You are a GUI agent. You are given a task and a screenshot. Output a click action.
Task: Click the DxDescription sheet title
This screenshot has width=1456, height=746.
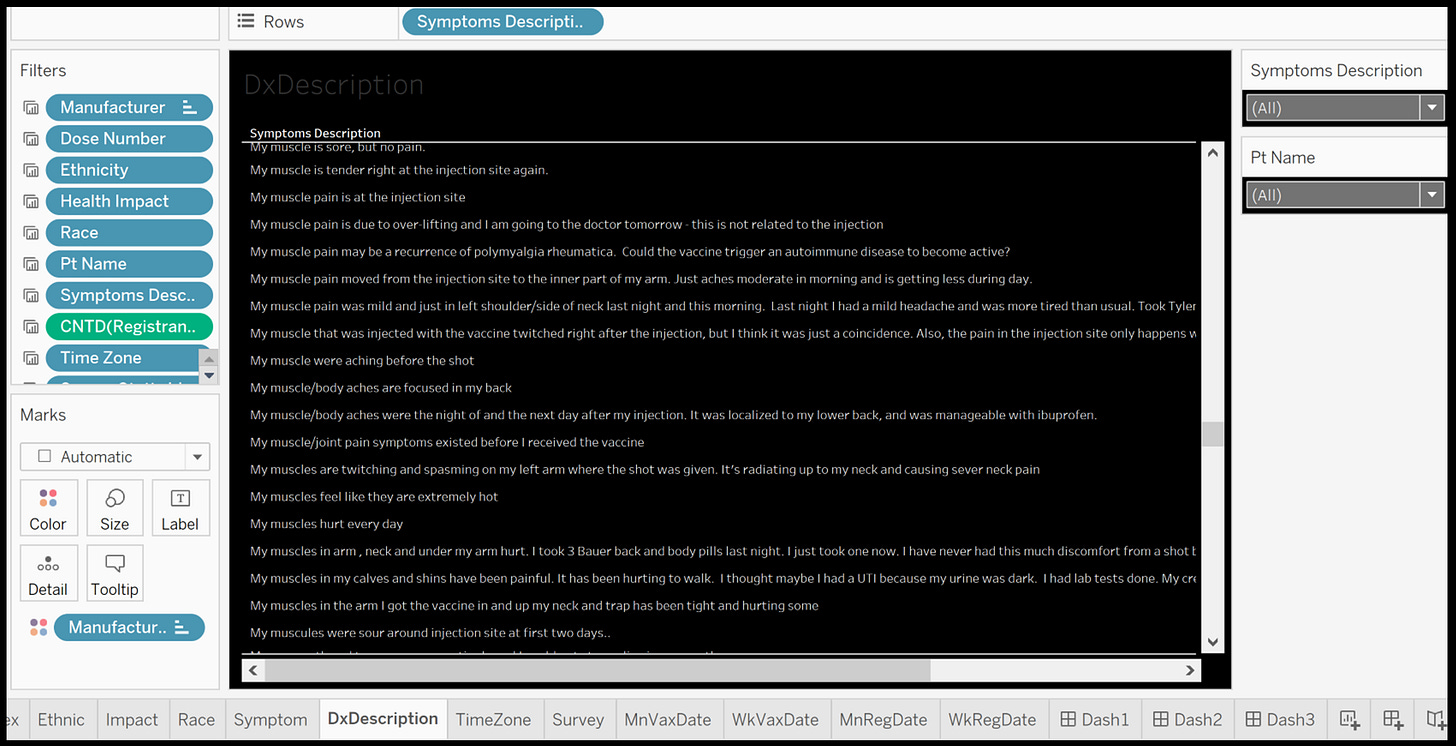(334, 85)
